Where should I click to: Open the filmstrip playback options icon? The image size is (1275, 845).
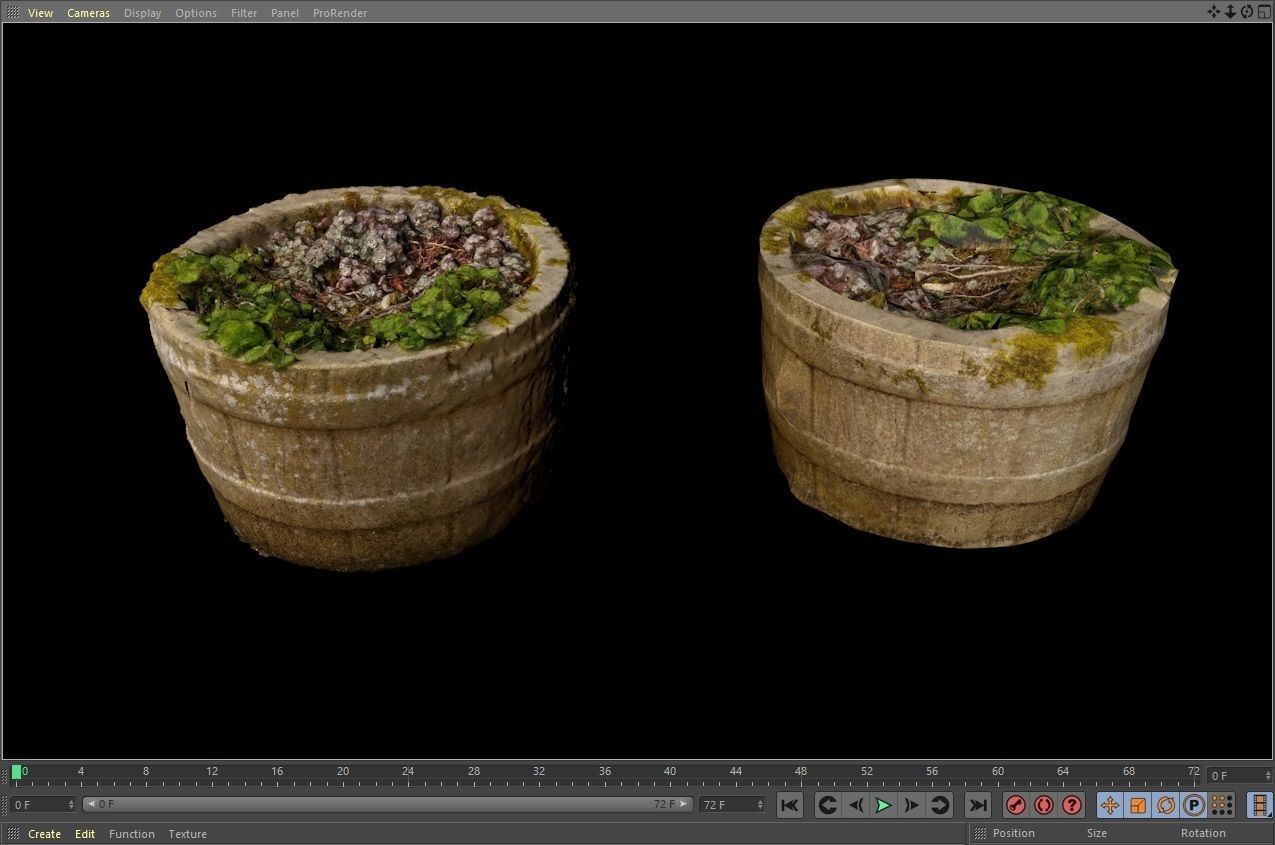coord(1260,805)
